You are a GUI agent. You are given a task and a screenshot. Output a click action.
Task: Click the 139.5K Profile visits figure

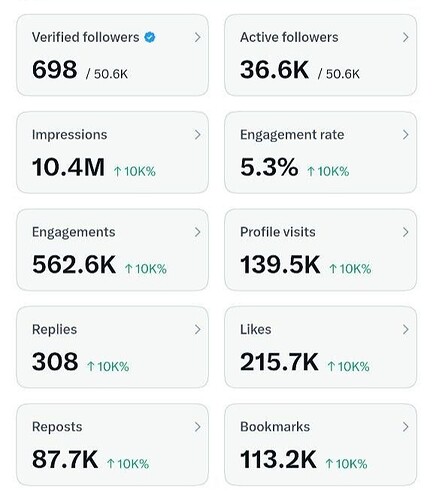click(280, 264)
